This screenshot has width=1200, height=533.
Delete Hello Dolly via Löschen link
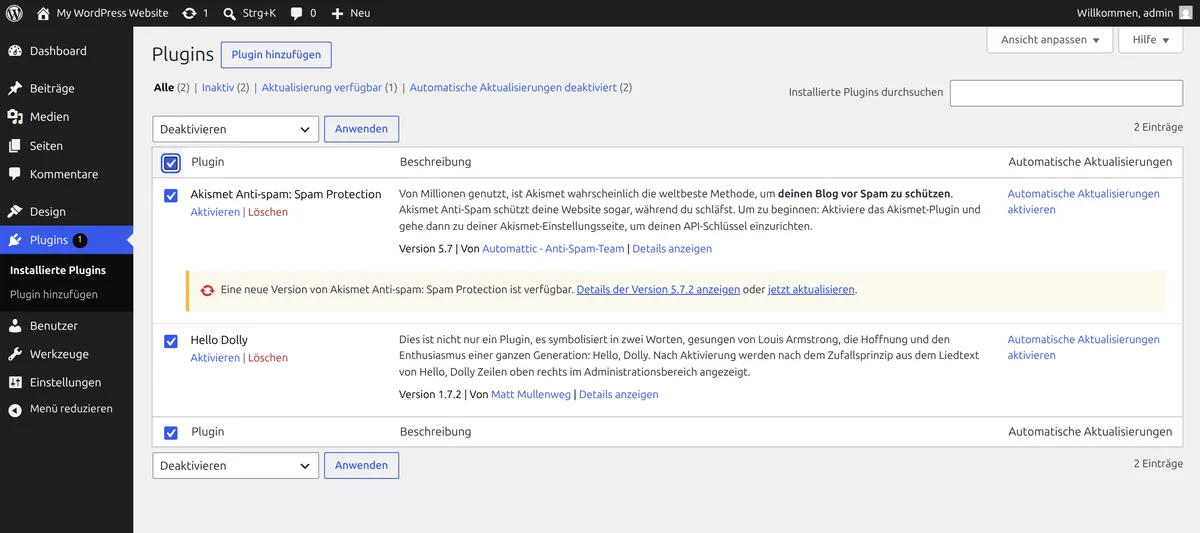268,358
